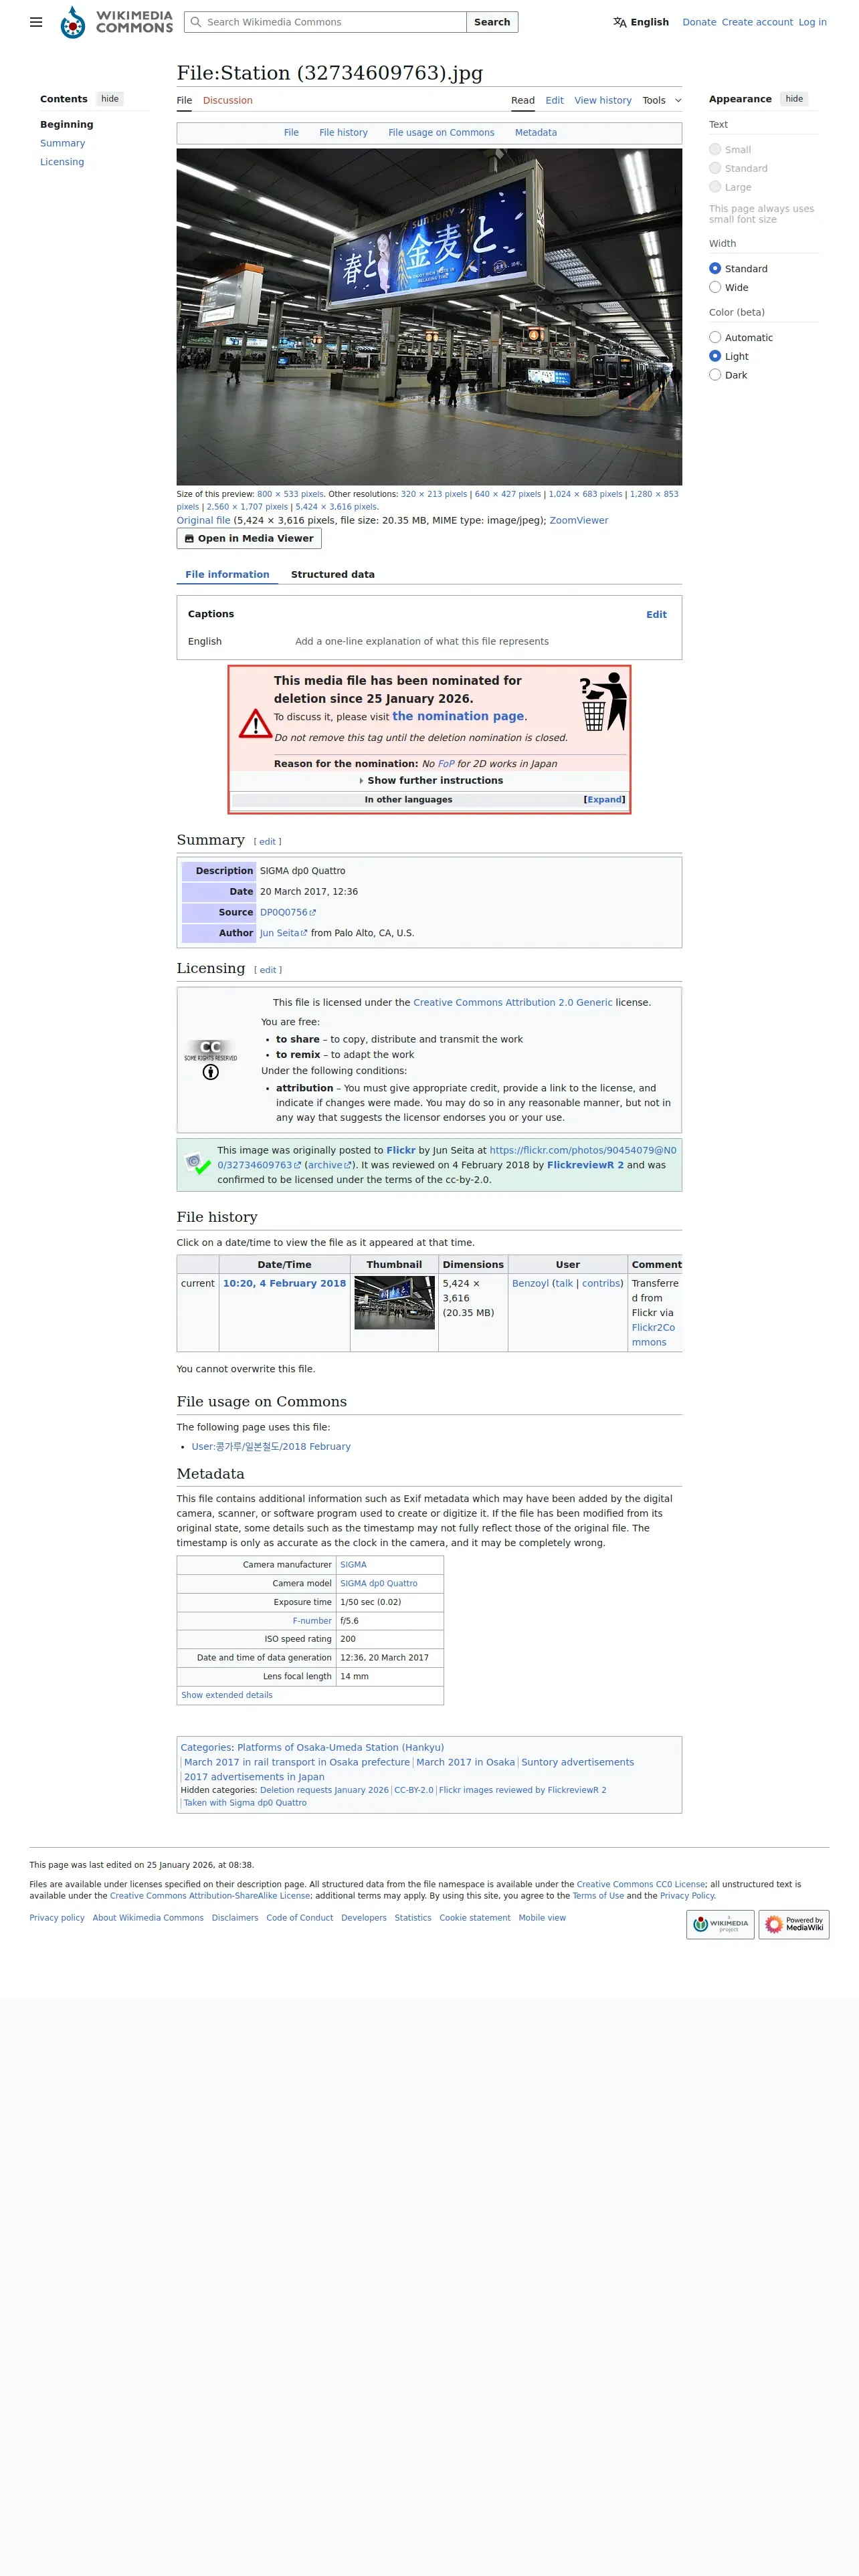This screenshot has height=2576, width=859.
Task: Choose Dark color mode
Action: pos(715,375)
